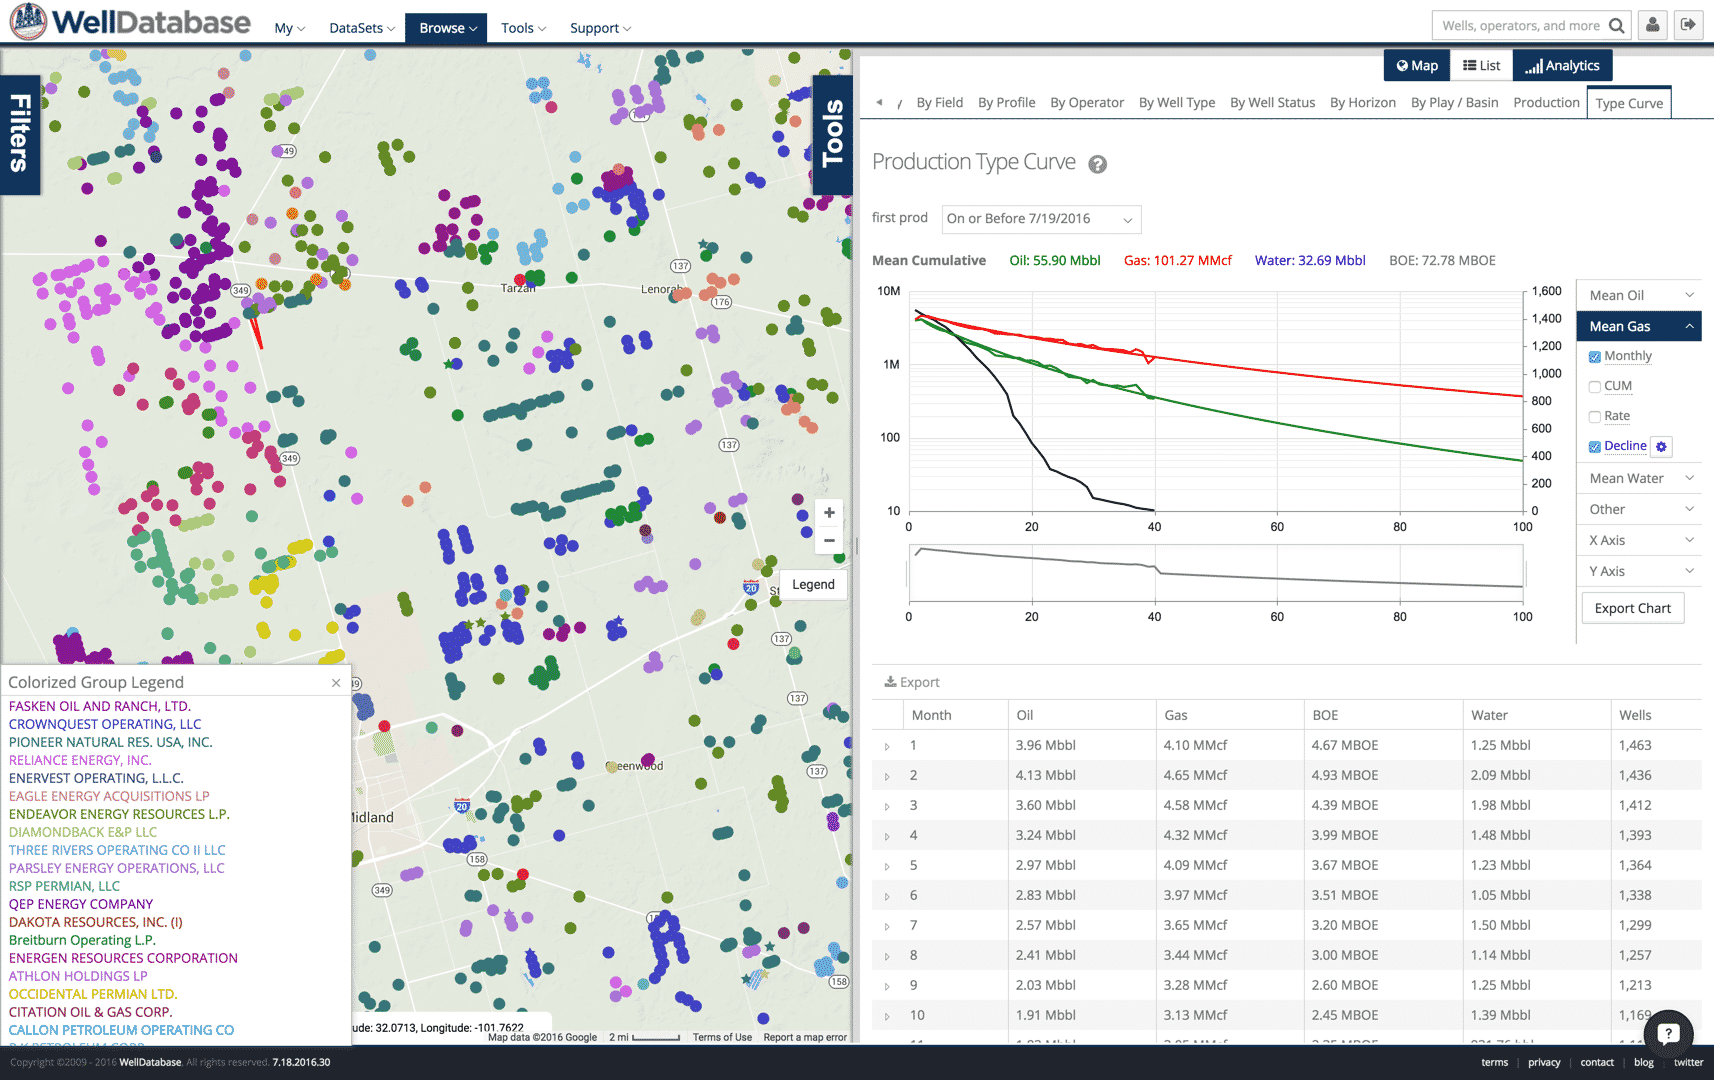The image size is (1714, 1080).
Task: Open the first prod date dropdown
Action: (1041, 219)
